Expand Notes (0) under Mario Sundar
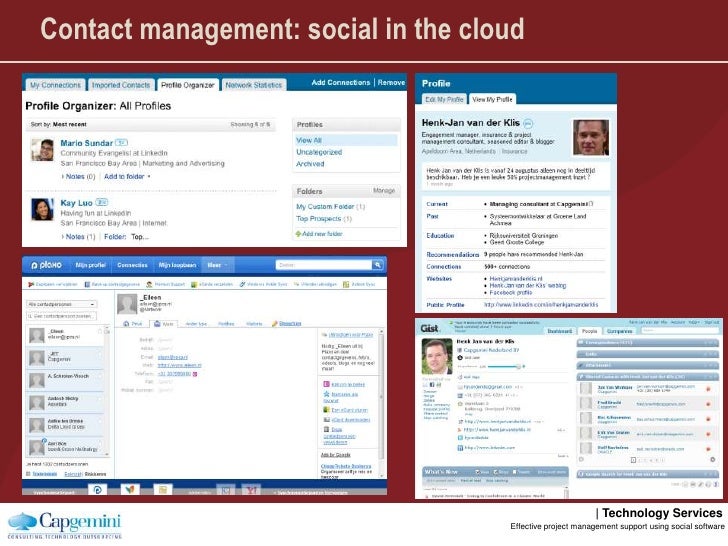Image resolution: width=728 pixels, height=546 pixels. point(78,176)
